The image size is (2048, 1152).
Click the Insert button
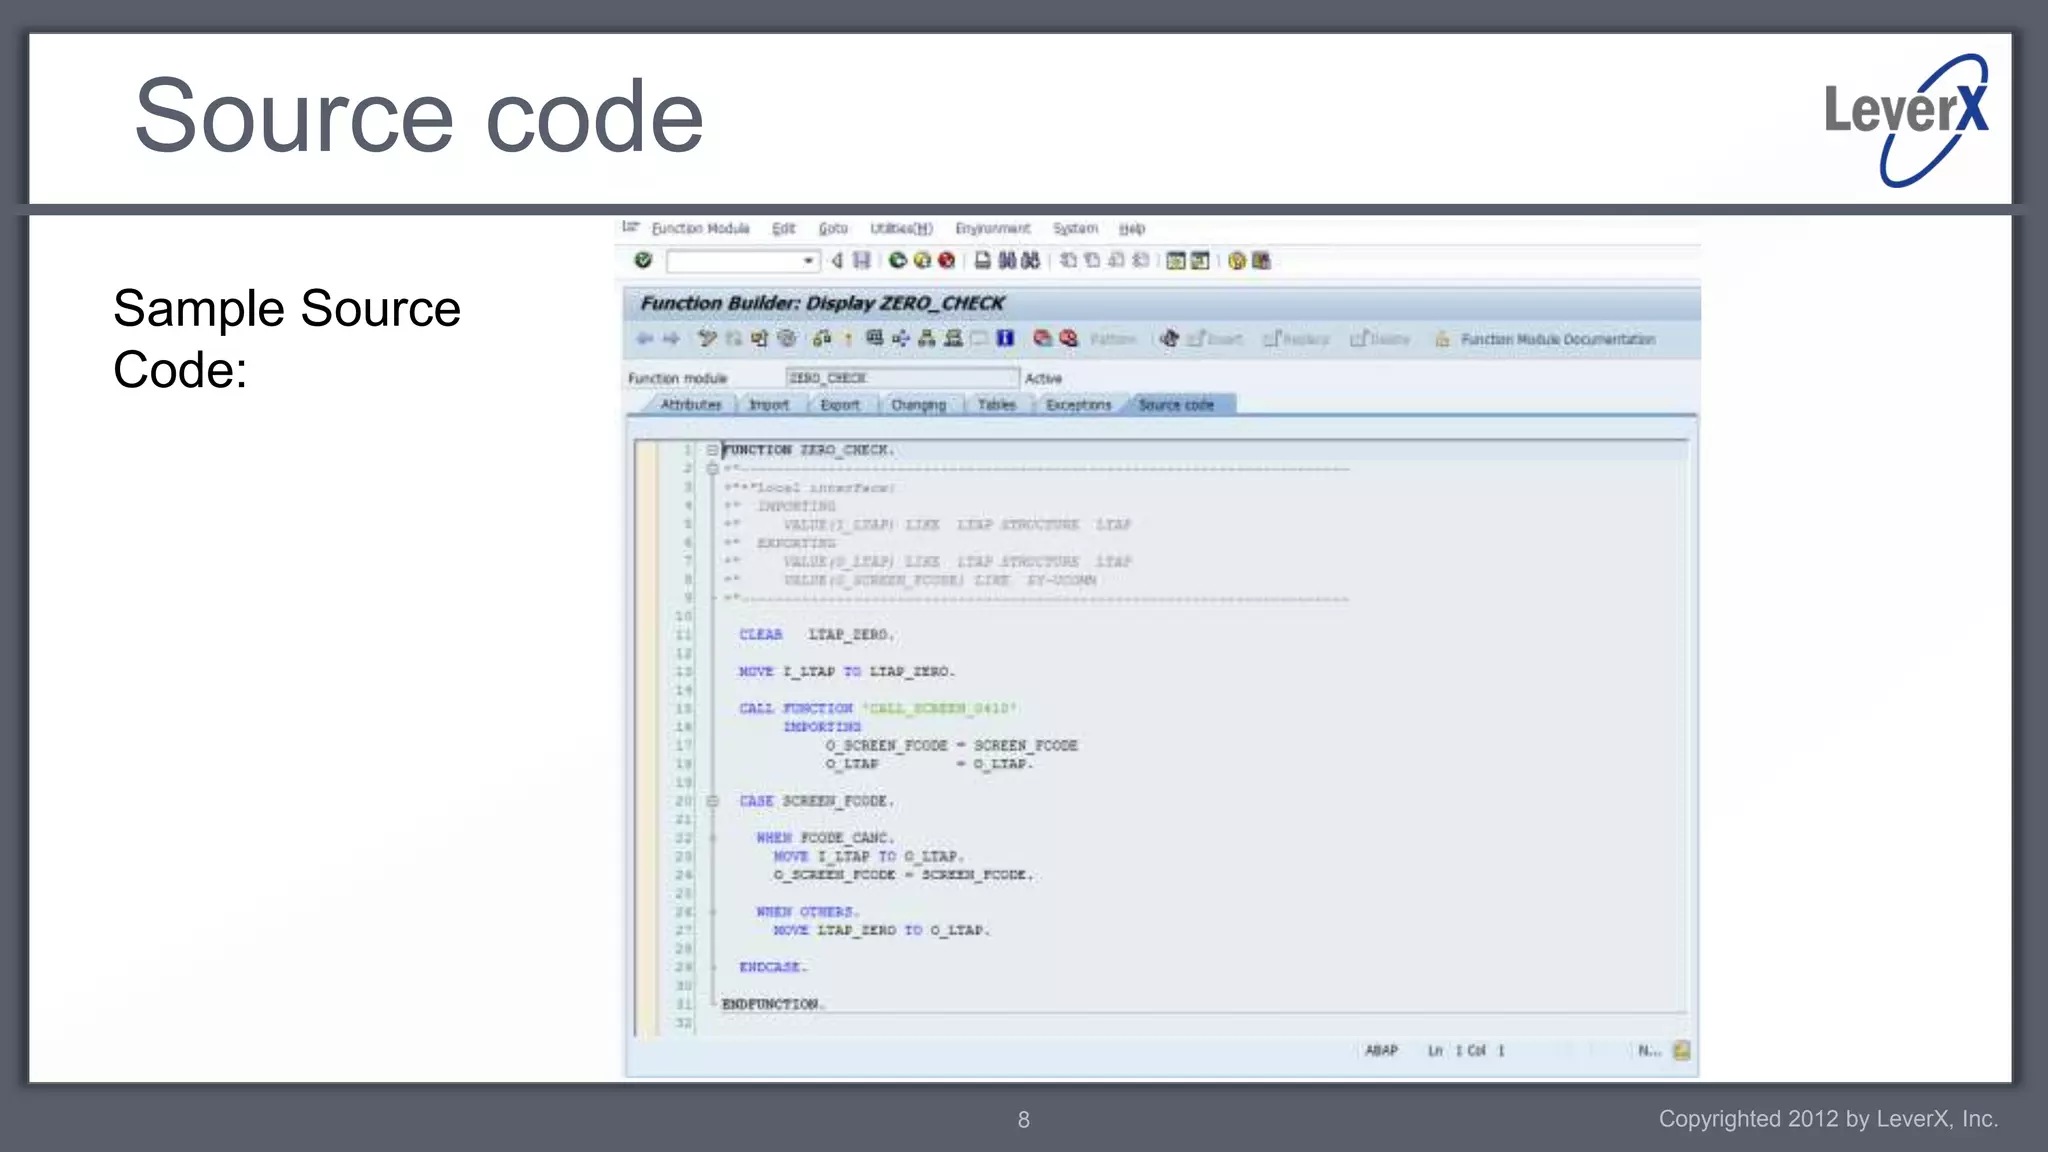tap(1214, 339)
